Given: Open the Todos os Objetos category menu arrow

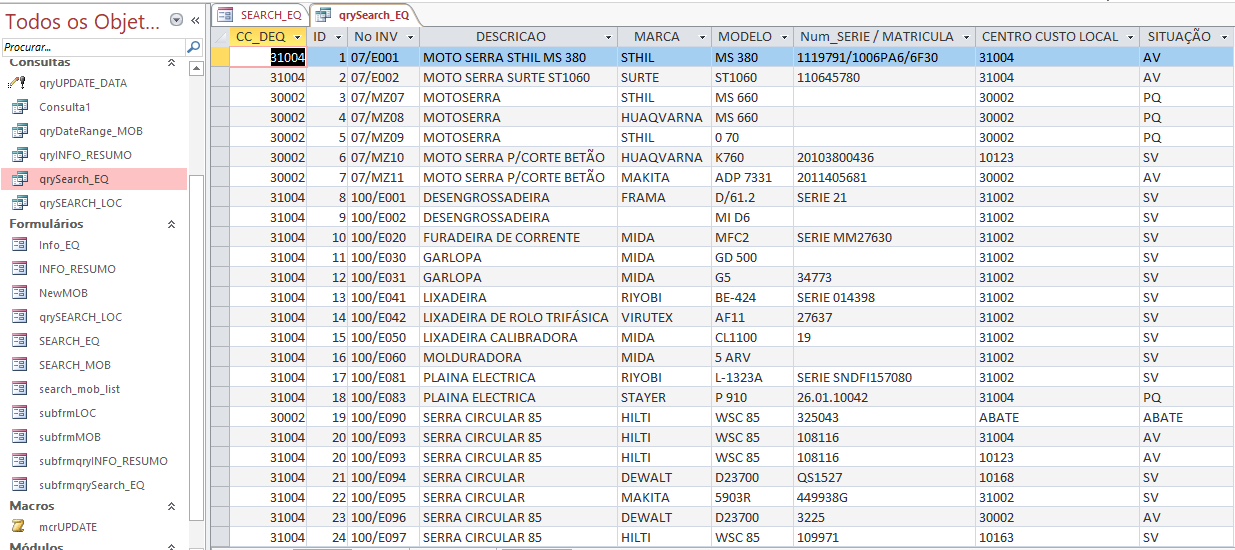Looking at the screenshot, I should [x=177, y=20].
